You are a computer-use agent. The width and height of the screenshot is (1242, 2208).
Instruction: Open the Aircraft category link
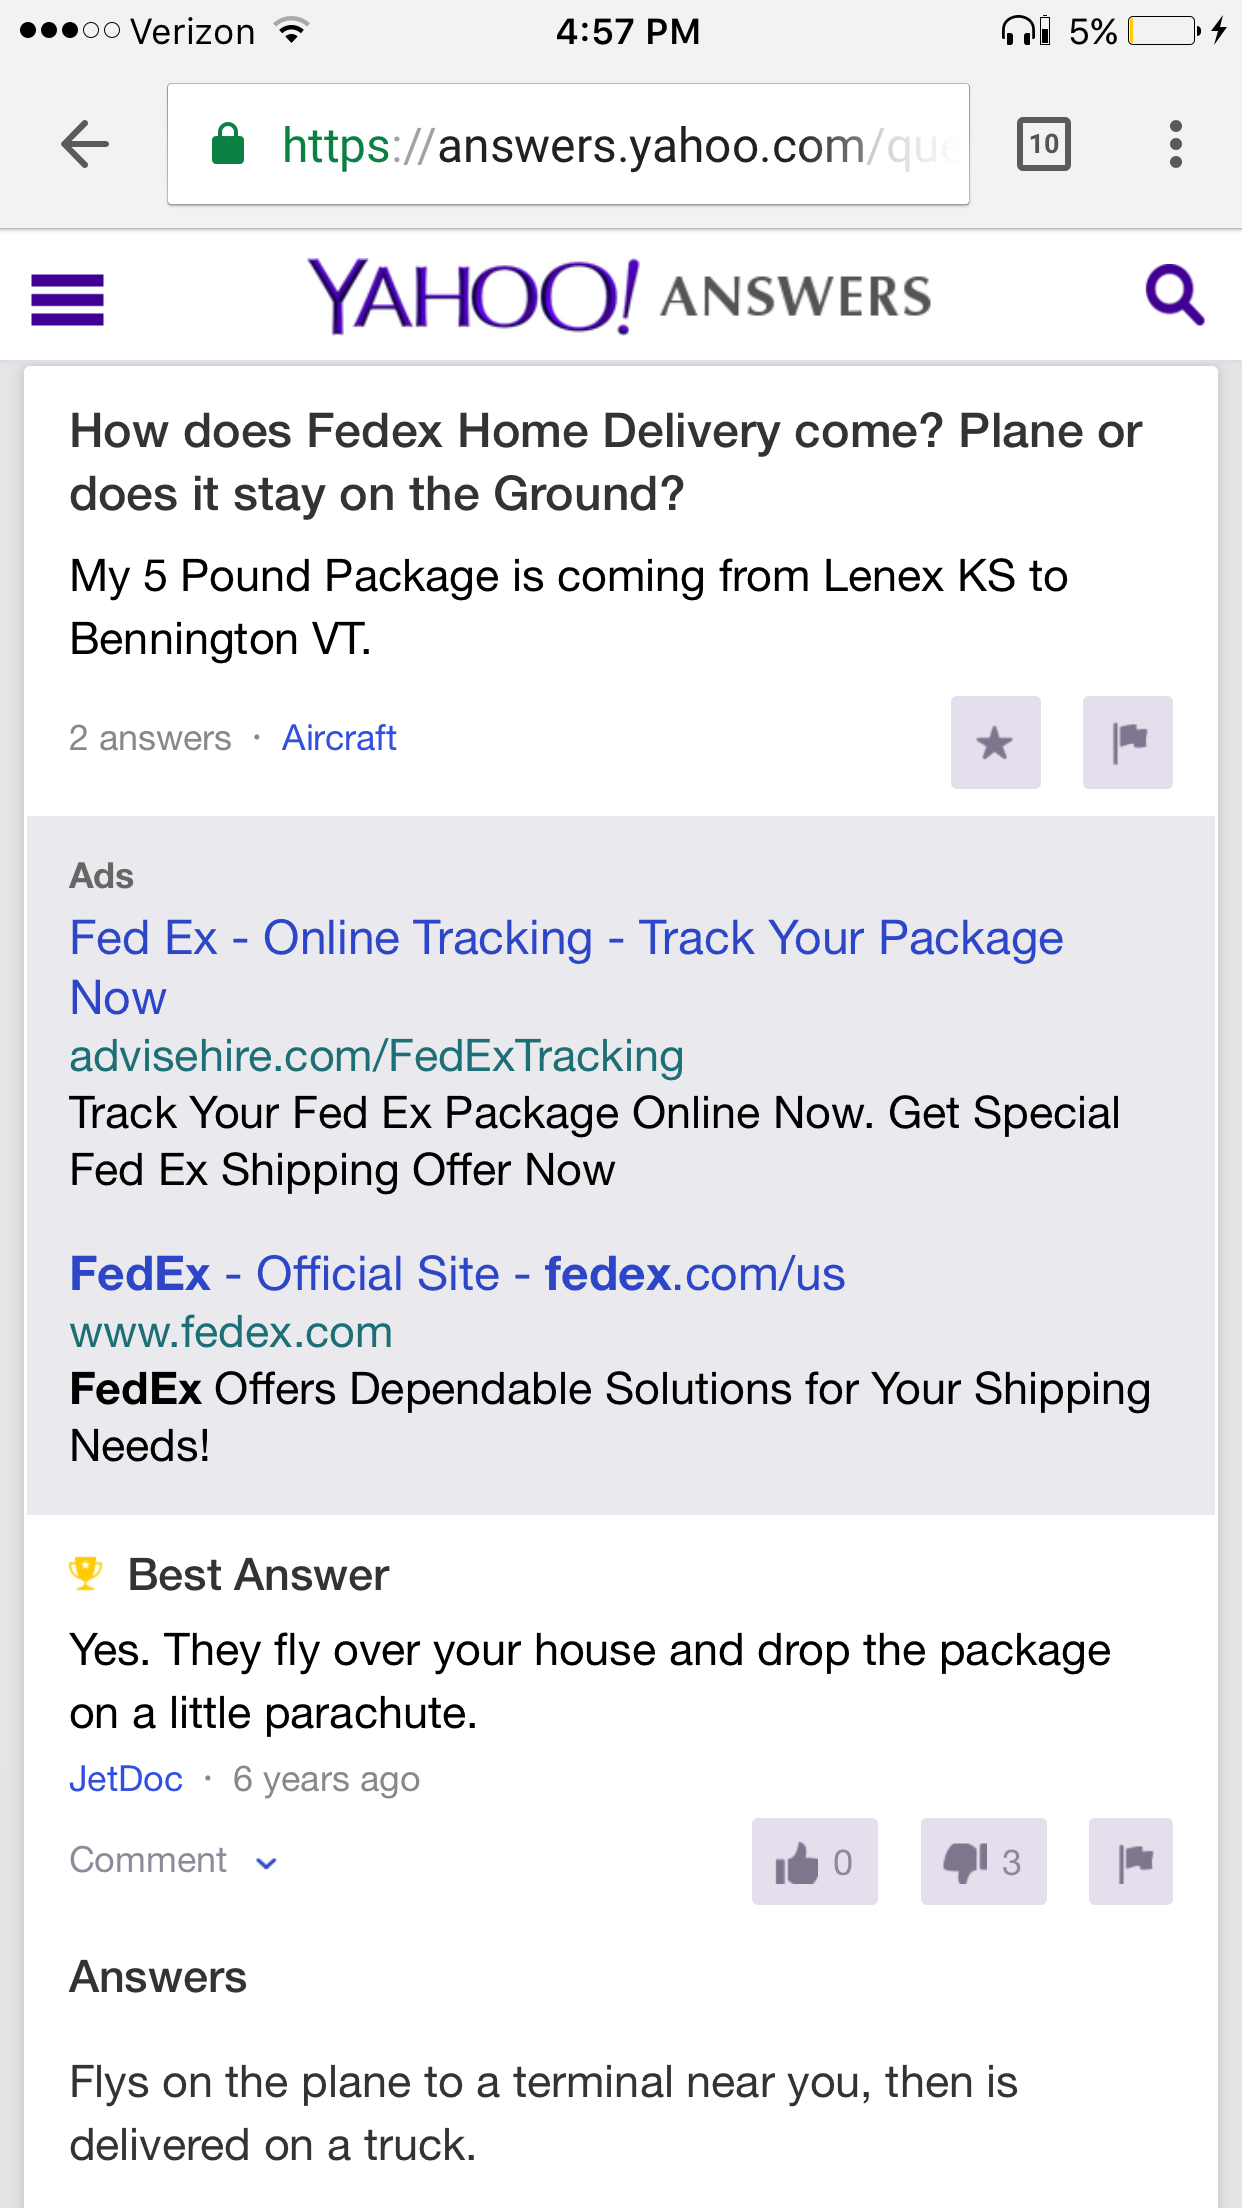point(339,738)
